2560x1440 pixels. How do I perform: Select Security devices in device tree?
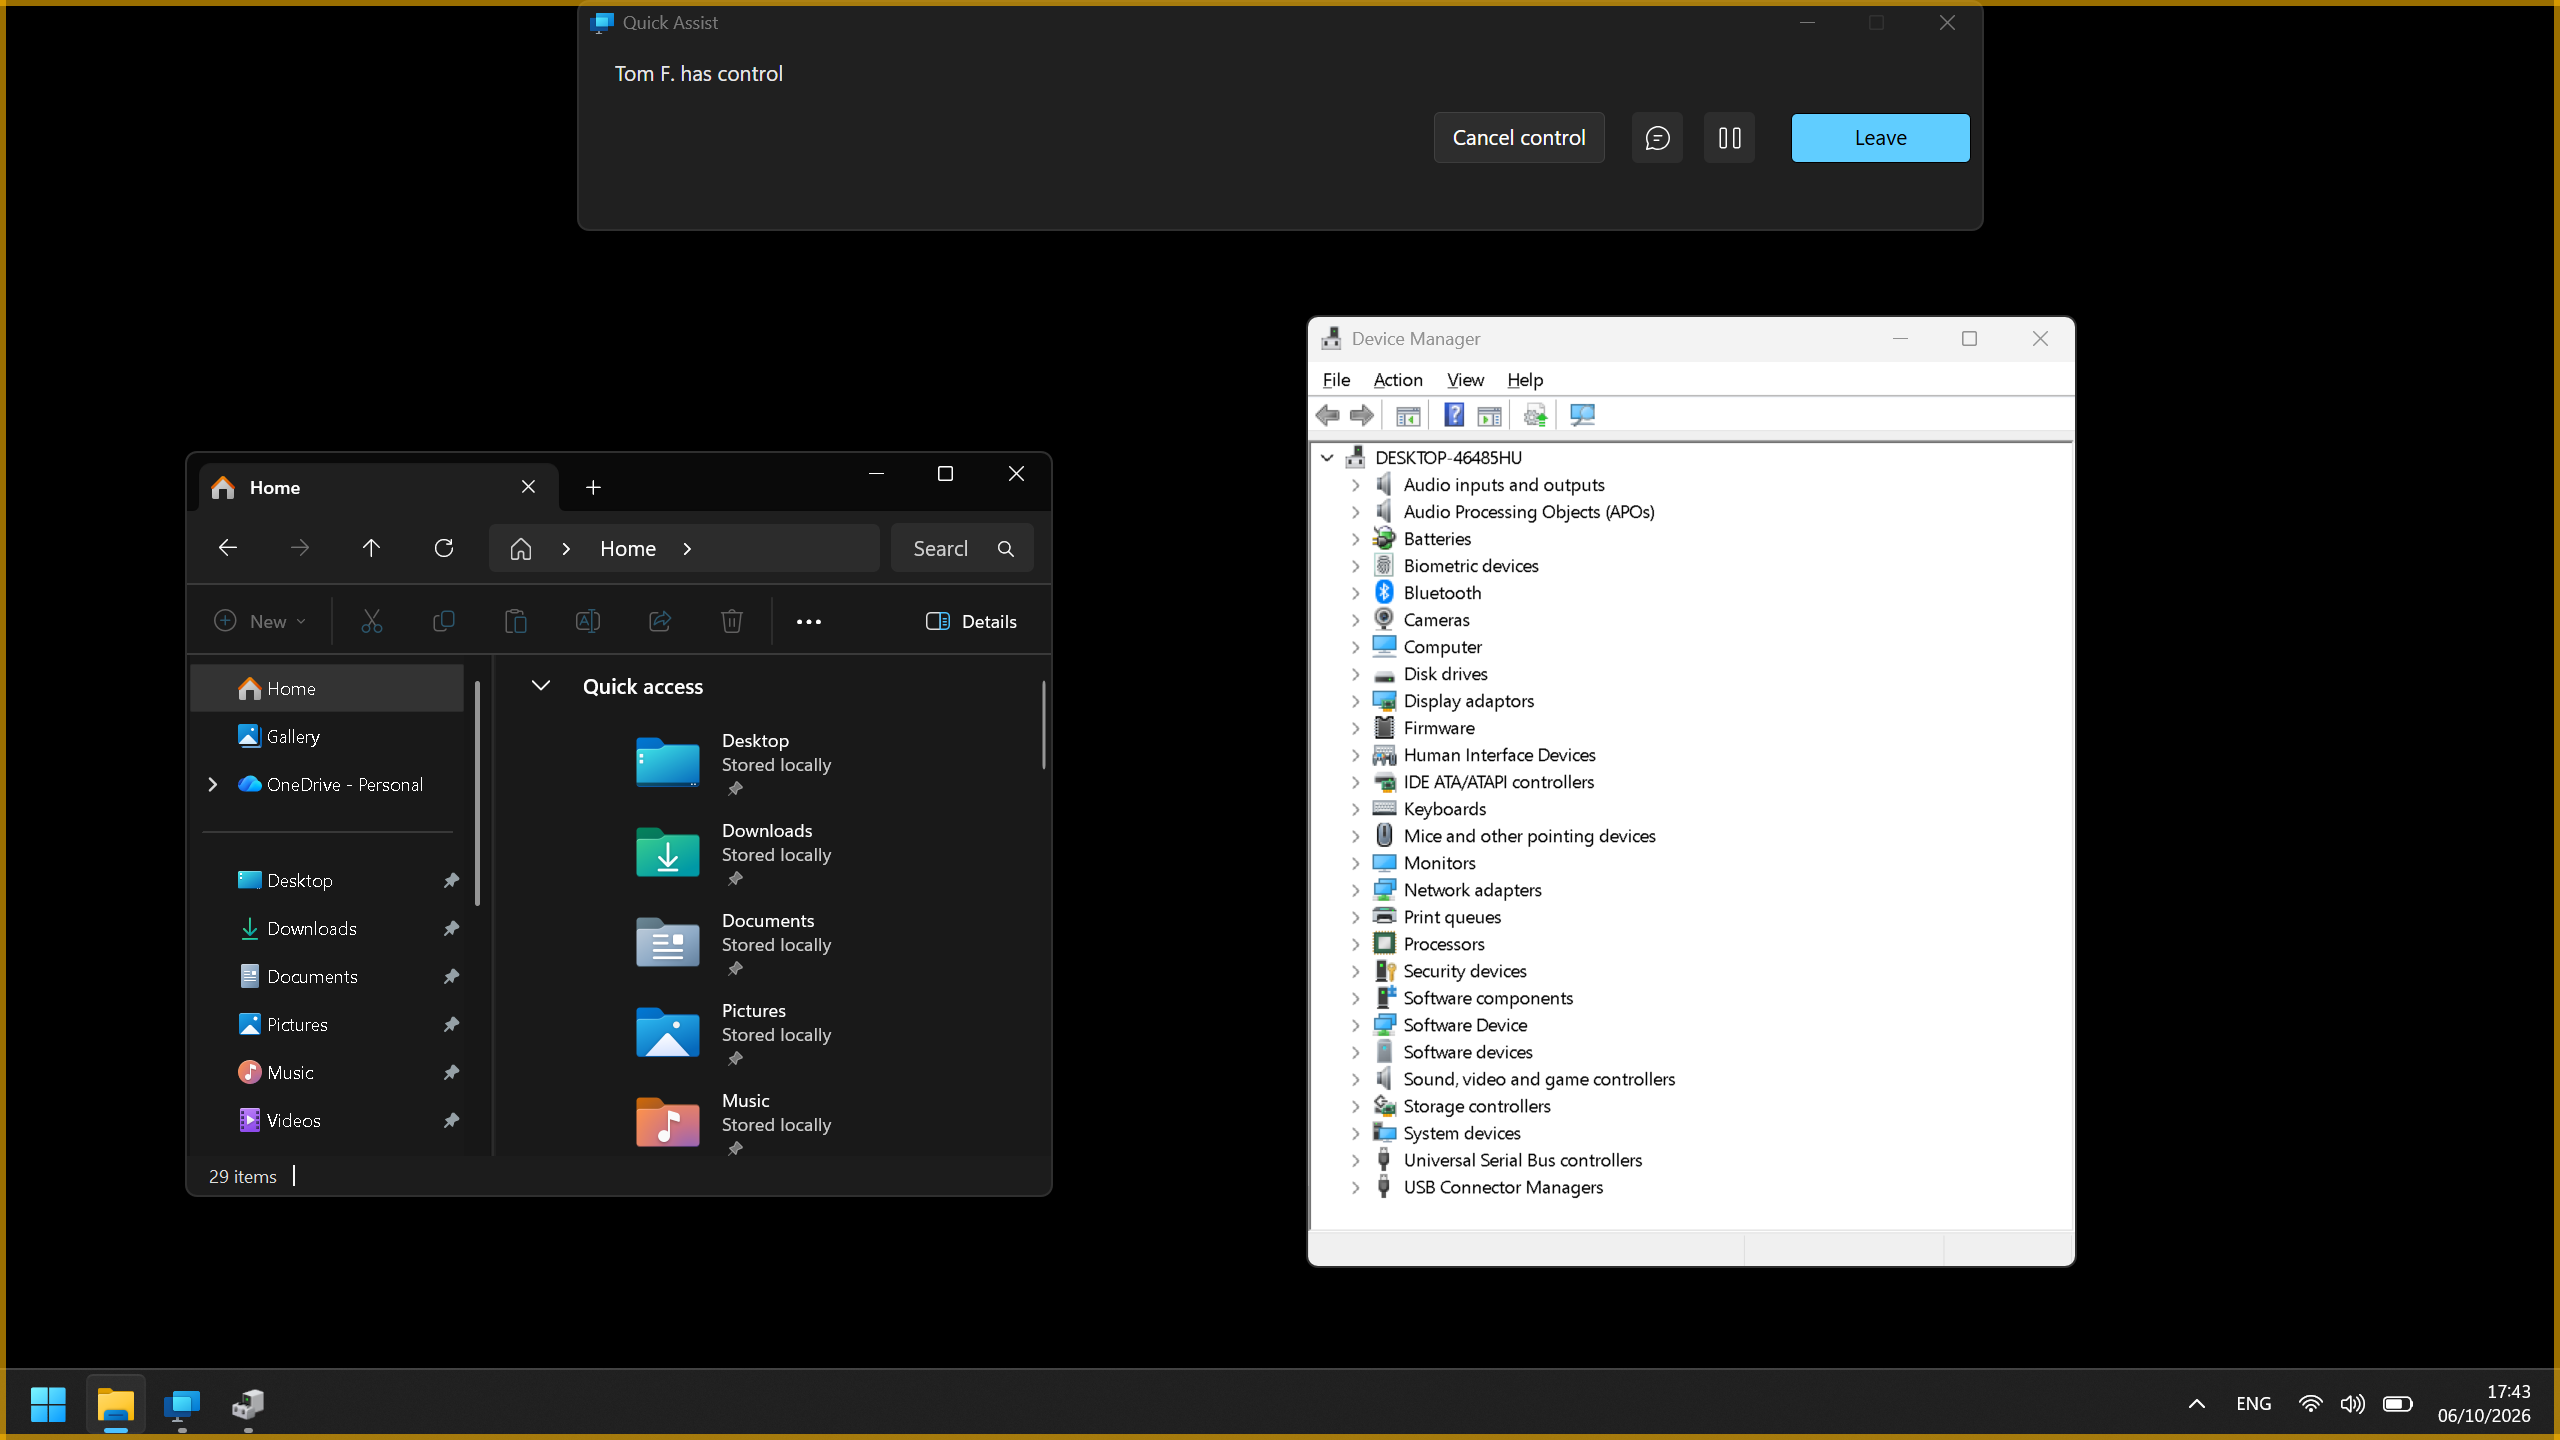(1465, 971)
